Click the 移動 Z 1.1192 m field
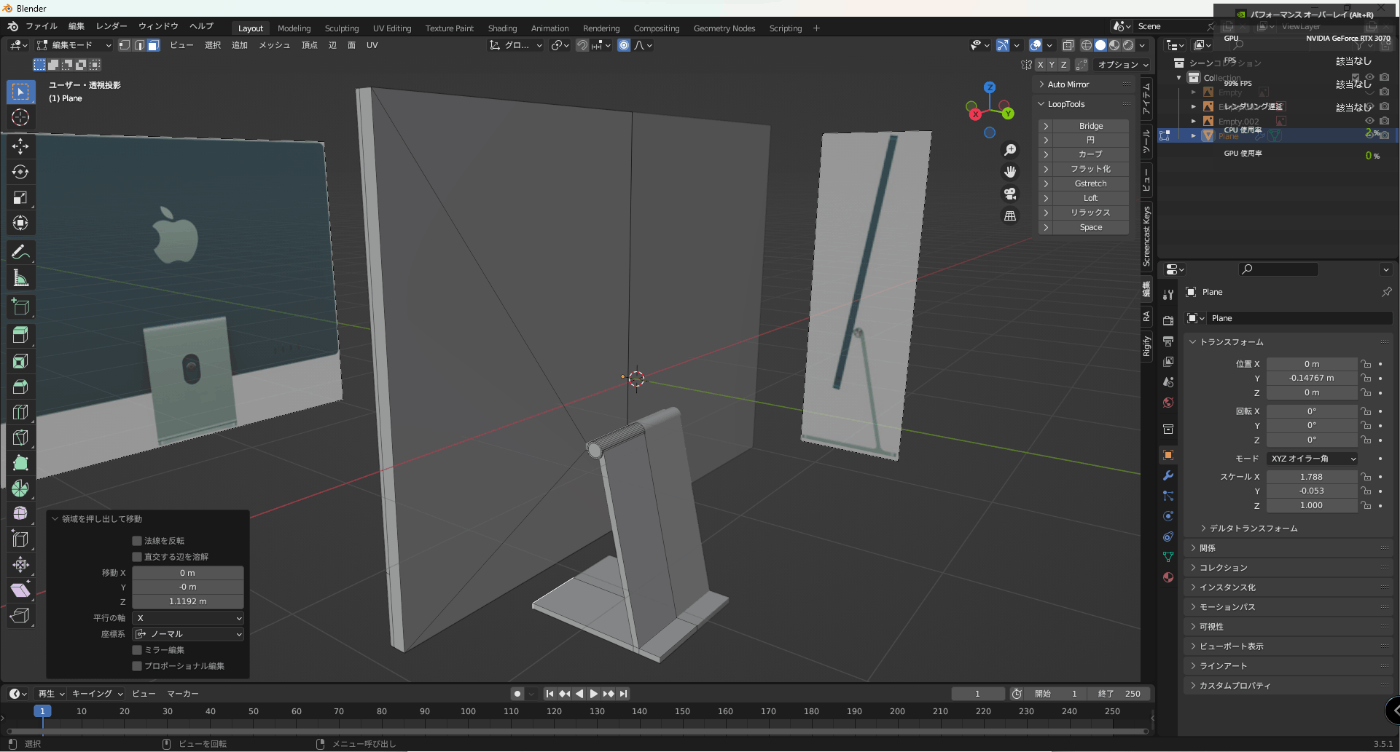 tap(188, 602)
